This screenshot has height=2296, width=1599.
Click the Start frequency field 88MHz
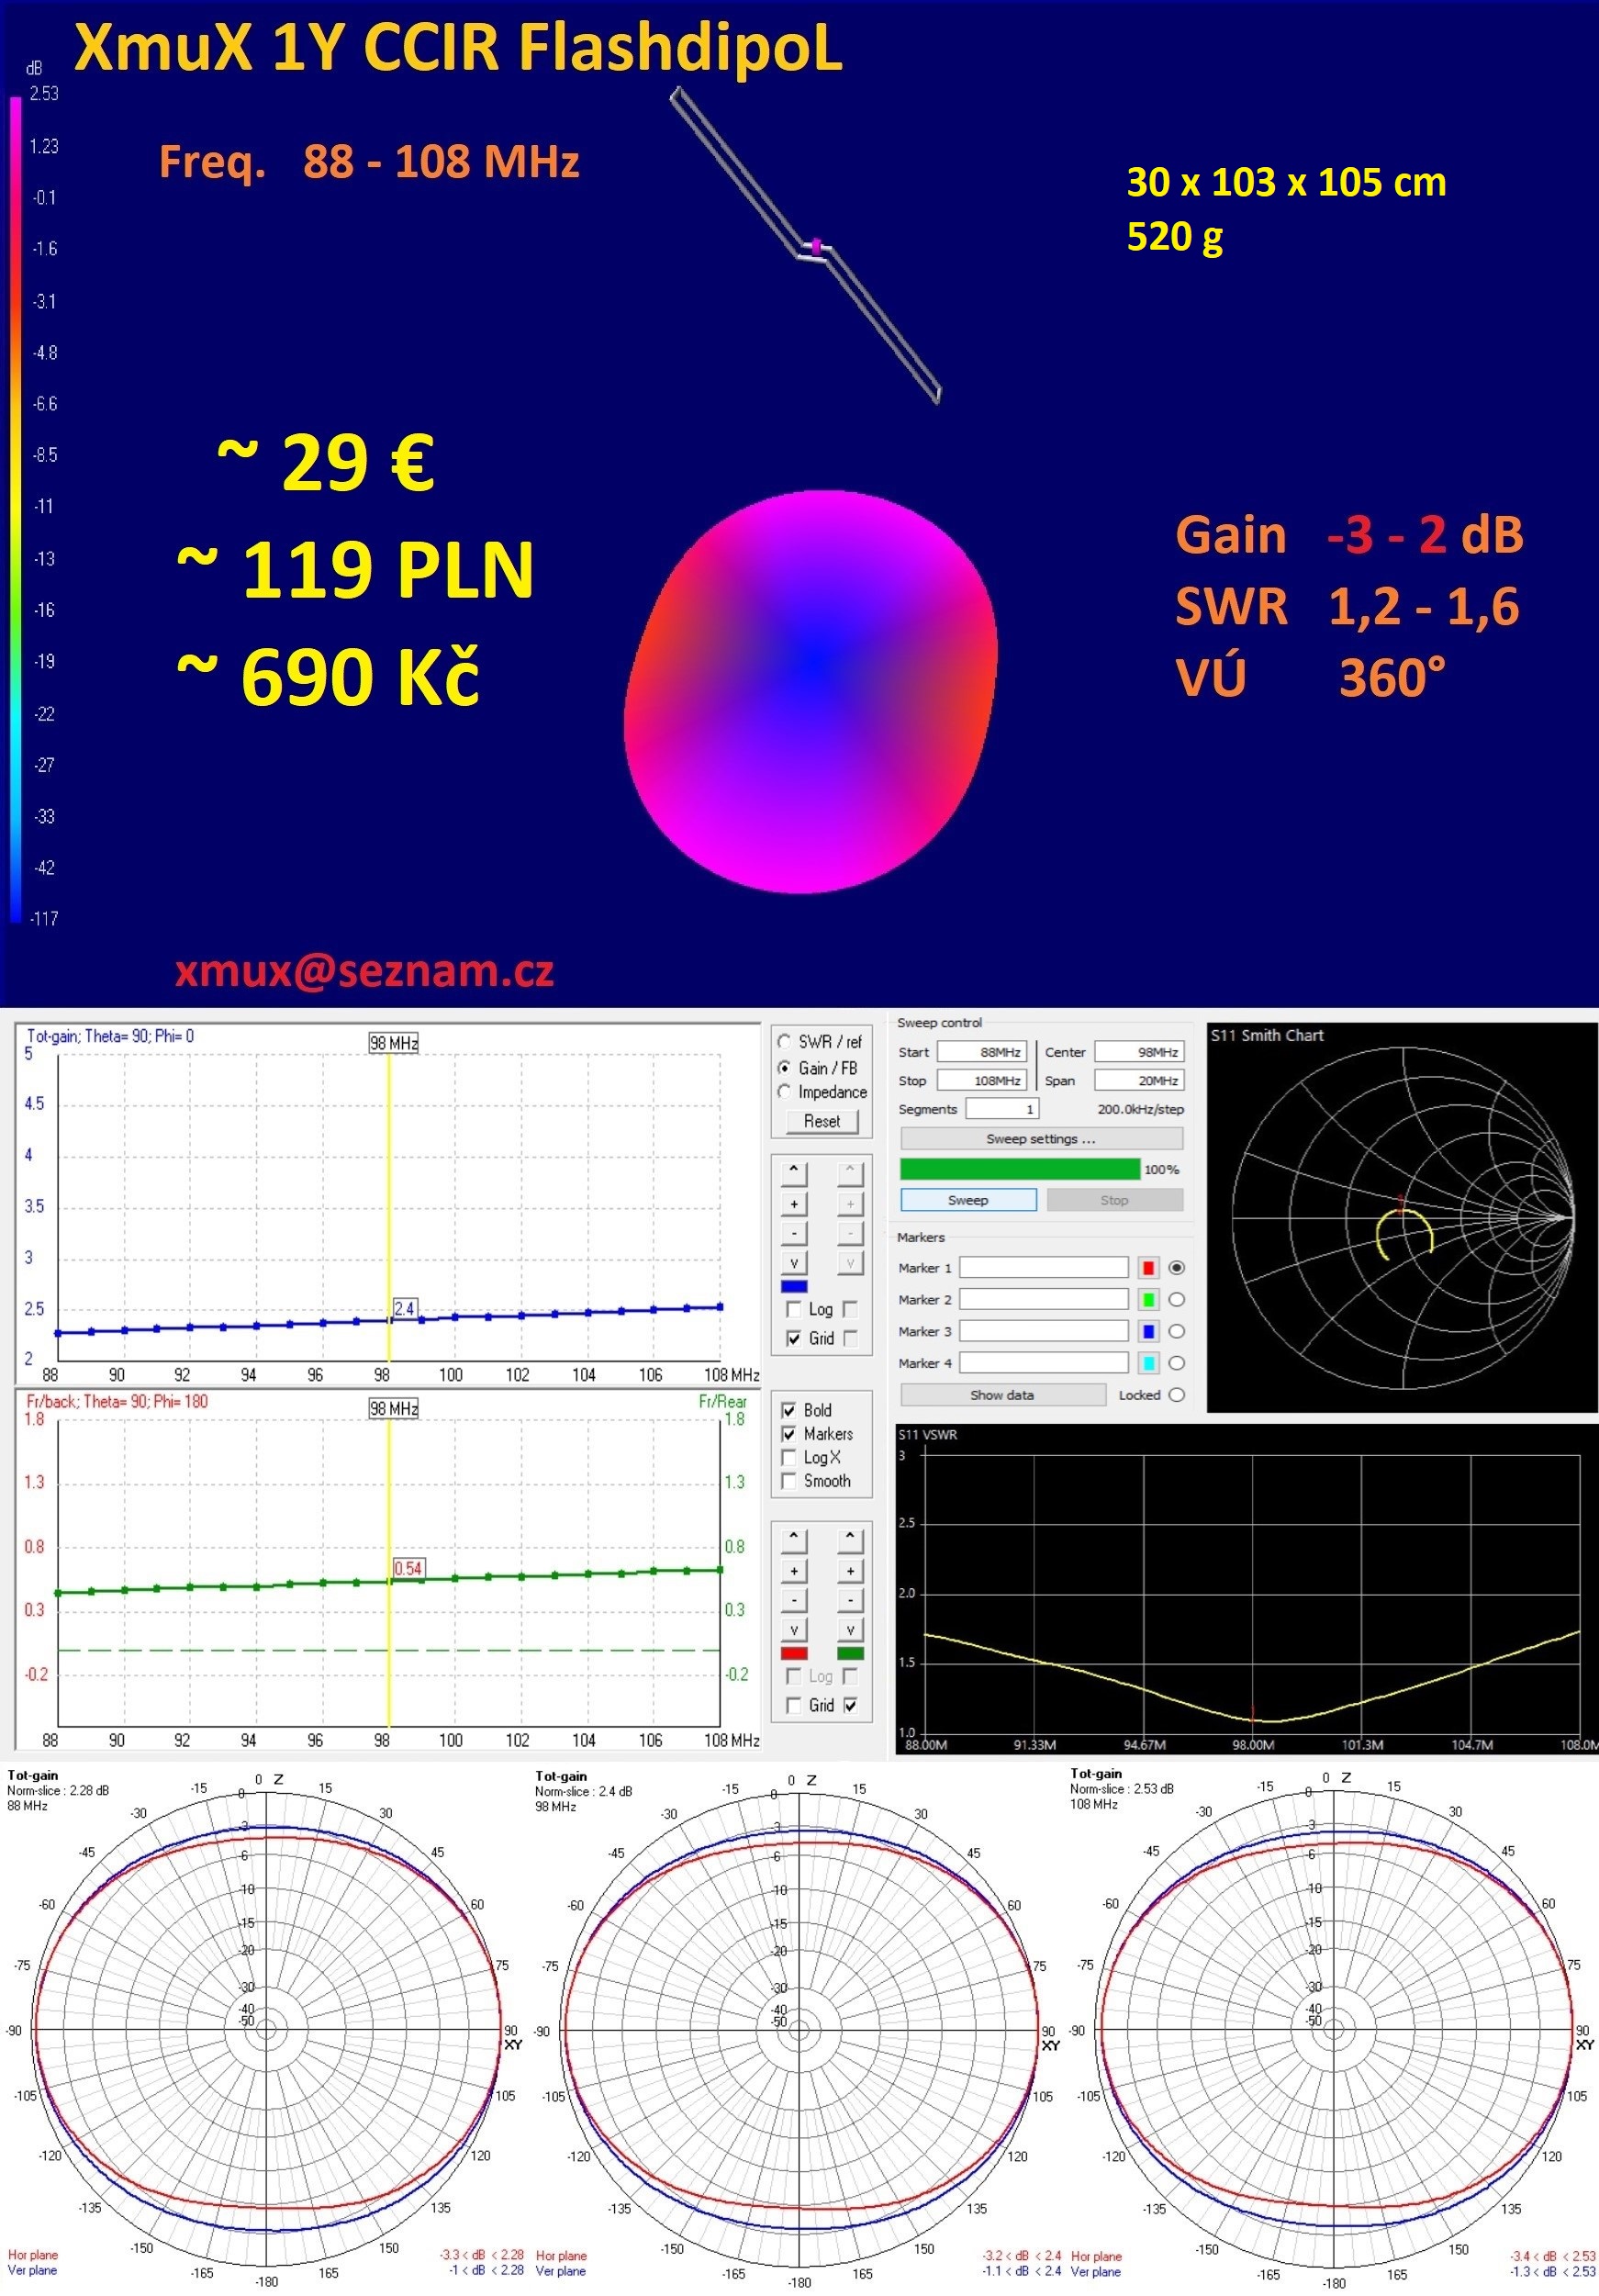[x=982, y=1052]
